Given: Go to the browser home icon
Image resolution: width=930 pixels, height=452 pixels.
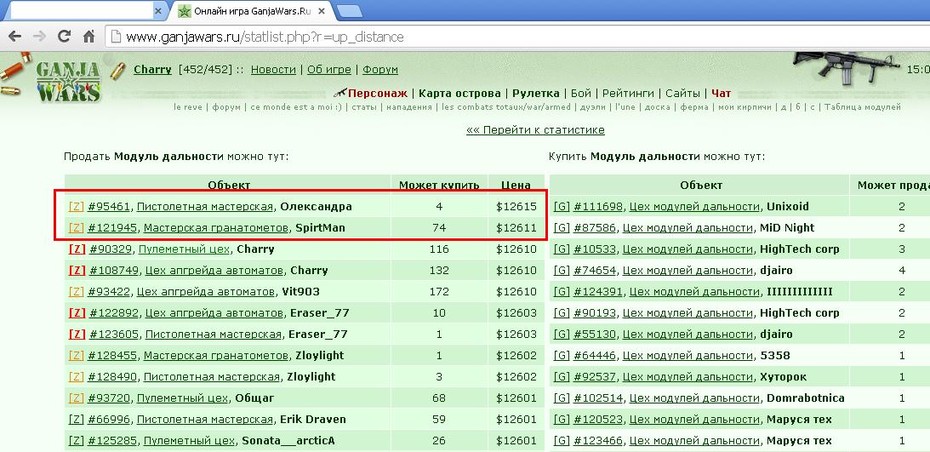Looking at the screenshot, I should [x=89, y=36].
